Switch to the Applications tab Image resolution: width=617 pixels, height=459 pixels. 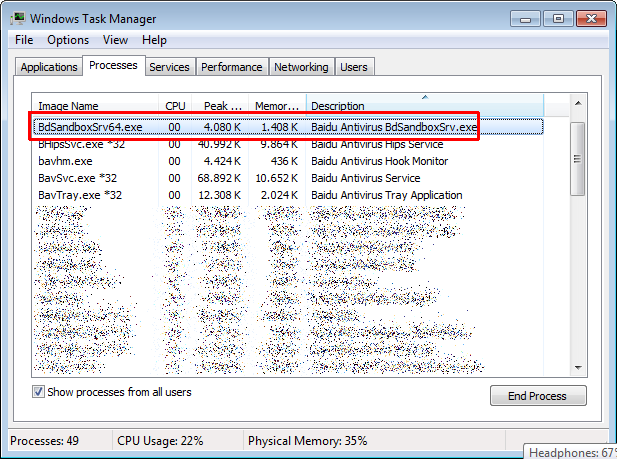pos(49,67)
